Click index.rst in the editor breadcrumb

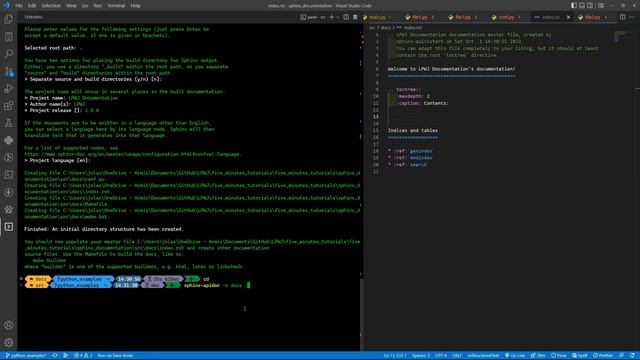[413, 28]
